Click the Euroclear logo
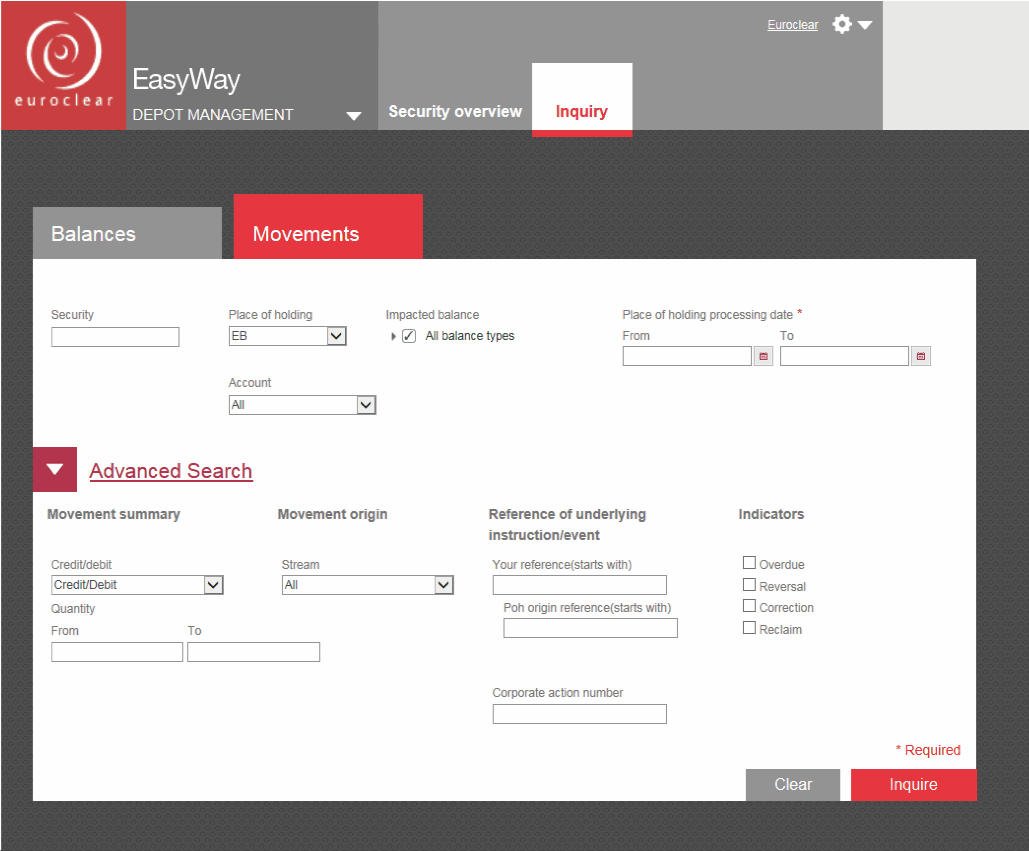The image size is (1029, 851). pos(64,65)
